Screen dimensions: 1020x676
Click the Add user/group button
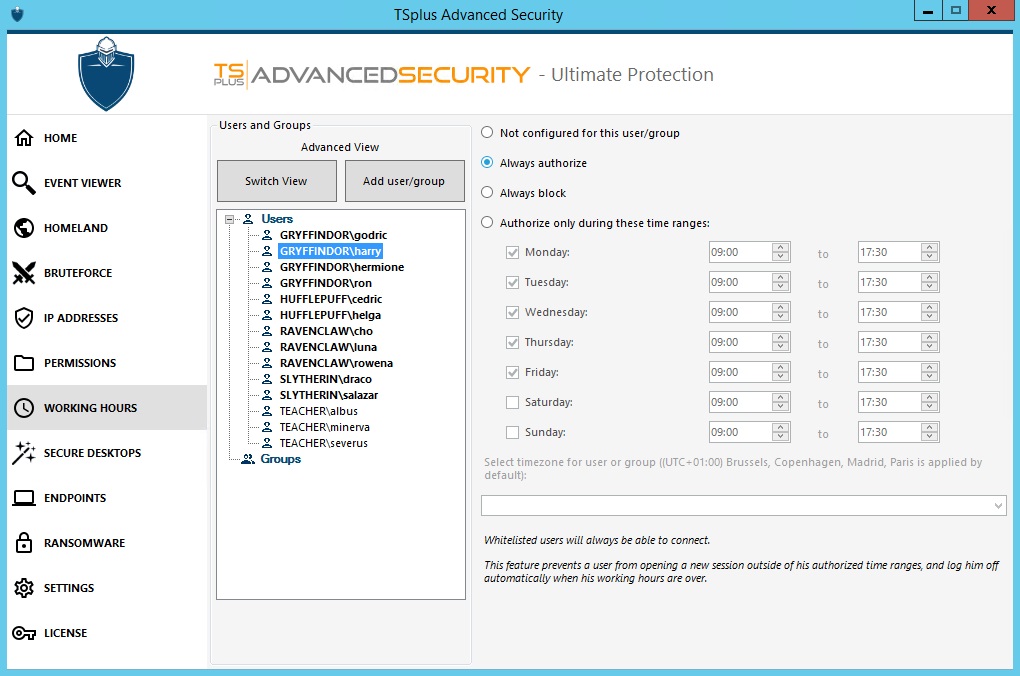pos(404,181)
